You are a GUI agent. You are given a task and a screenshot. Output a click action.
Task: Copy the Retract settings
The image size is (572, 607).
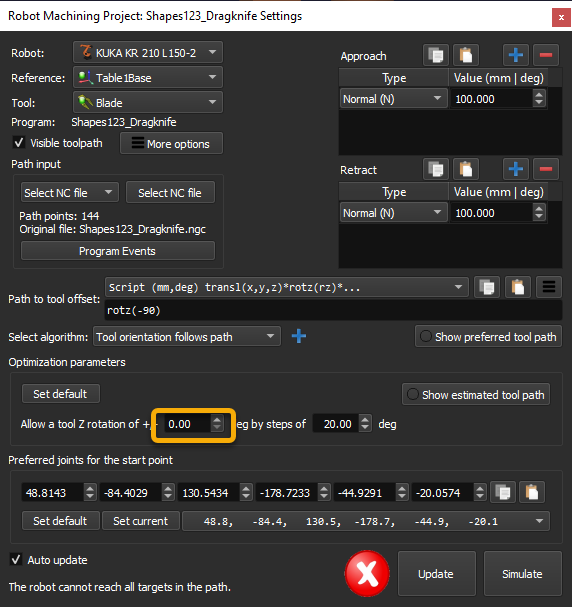pyautogui.click(x=436, y=169)
